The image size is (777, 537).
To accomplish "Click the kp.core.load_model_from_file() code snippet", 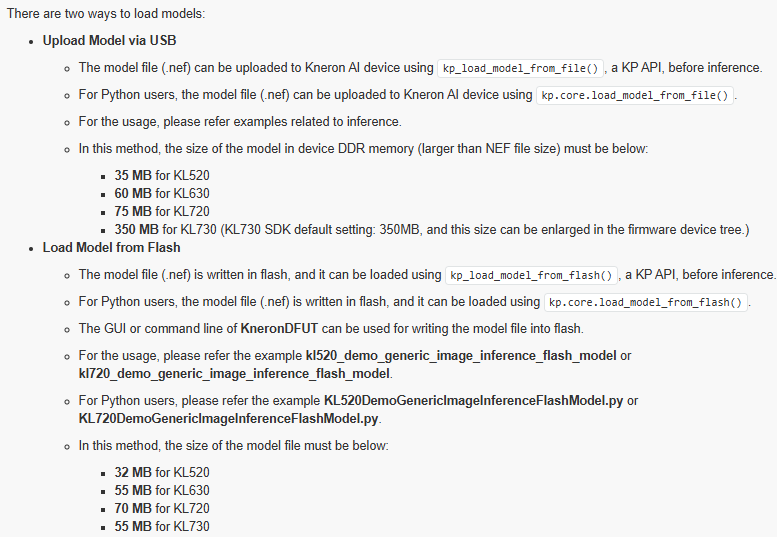I will click(635, 95).
